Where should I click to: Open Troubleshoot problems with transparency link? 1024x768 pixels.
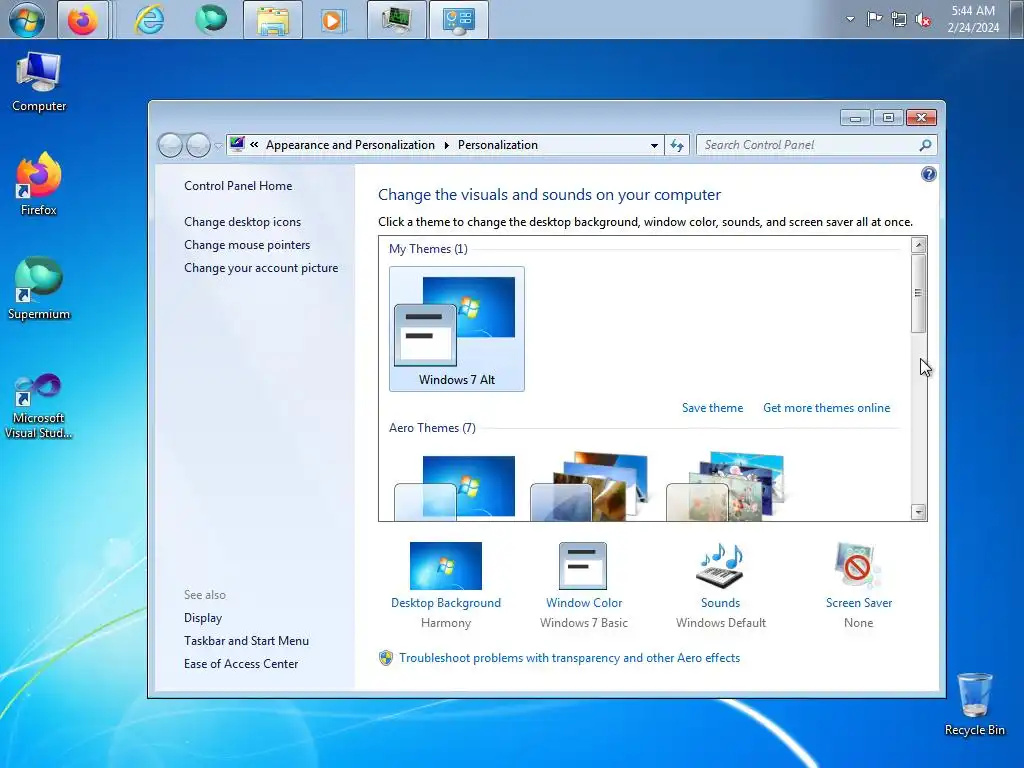tap(569, 658)
